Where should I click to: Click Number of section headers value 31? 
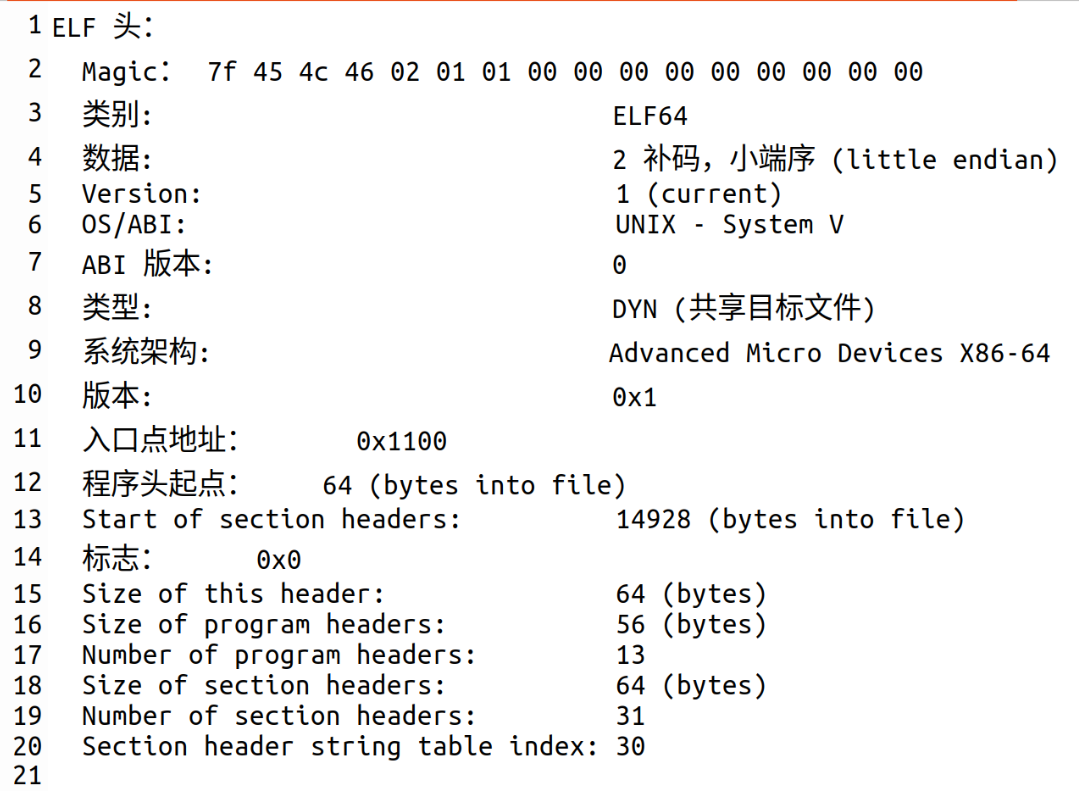pyautogui.click(x=630, y=716)
